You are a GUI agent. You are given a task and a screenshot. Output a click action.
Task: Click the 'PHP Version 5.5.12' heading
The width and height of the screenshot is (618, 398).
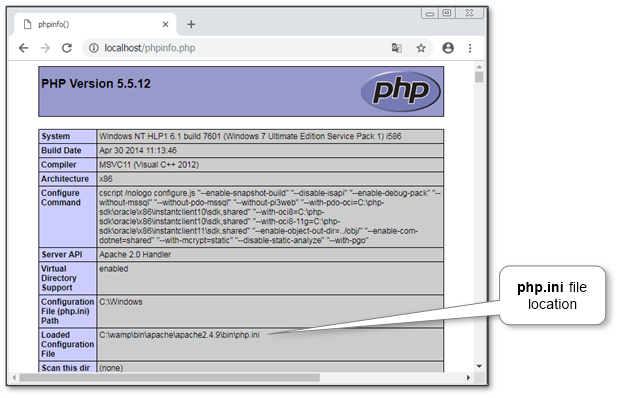tap(96, 84)
